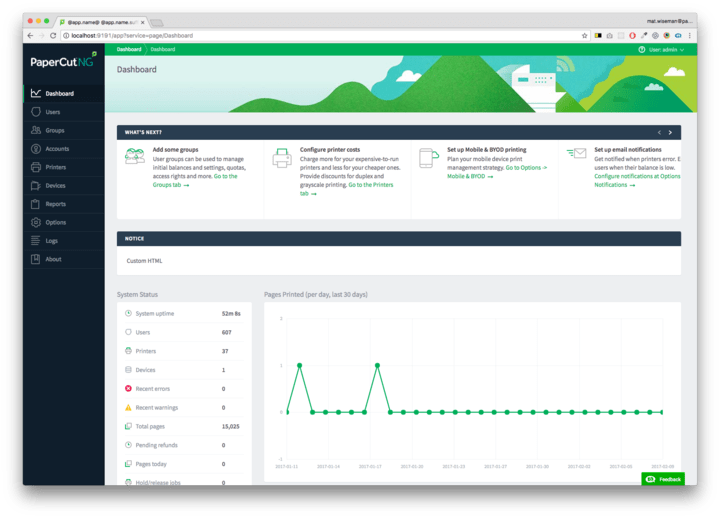Click the Devices status row icon
This screenshot has width=720, height=518.
point(128,370)
